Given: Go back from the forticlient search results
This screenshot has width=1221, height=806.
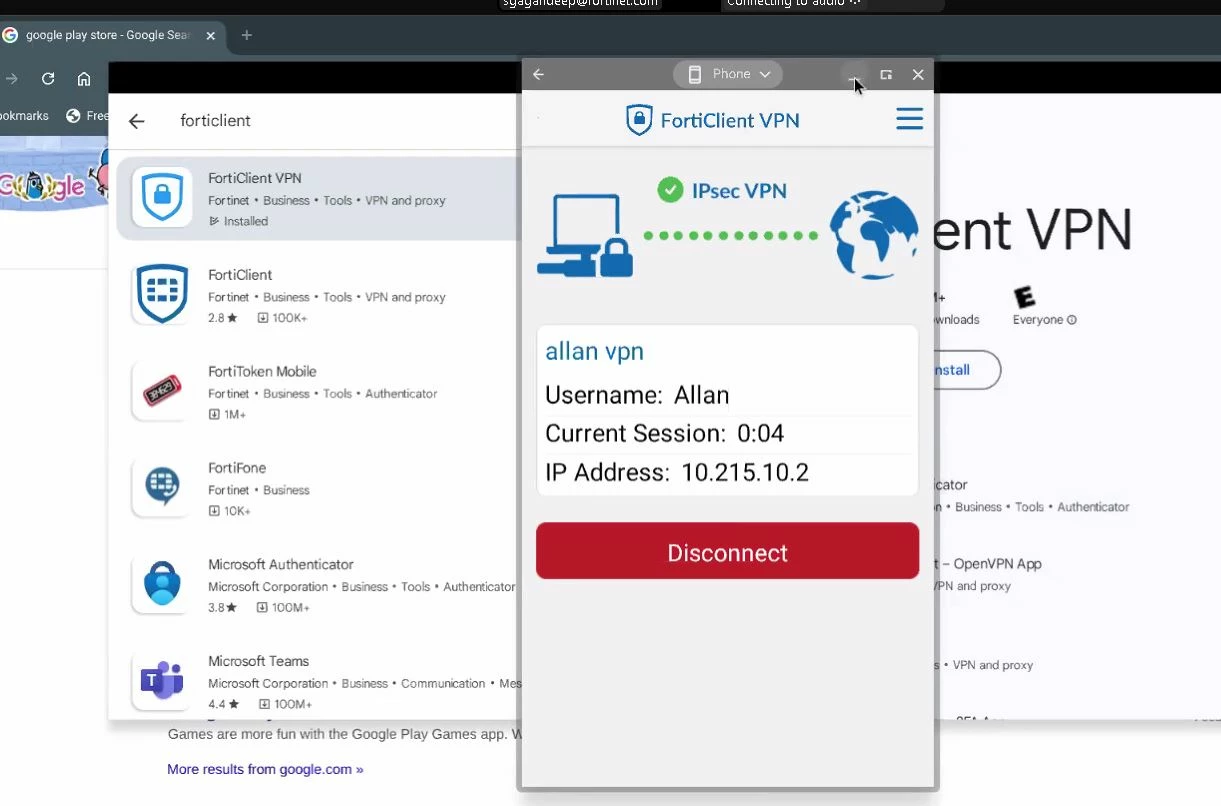Looking at the screenshot, I should pos(137,121).
